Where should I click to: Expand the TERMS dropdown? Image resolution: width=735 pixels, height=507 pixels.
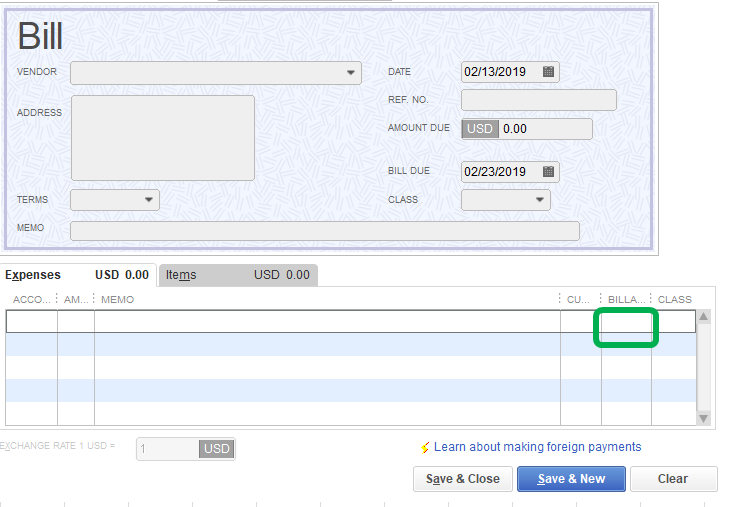coord(149,200)
